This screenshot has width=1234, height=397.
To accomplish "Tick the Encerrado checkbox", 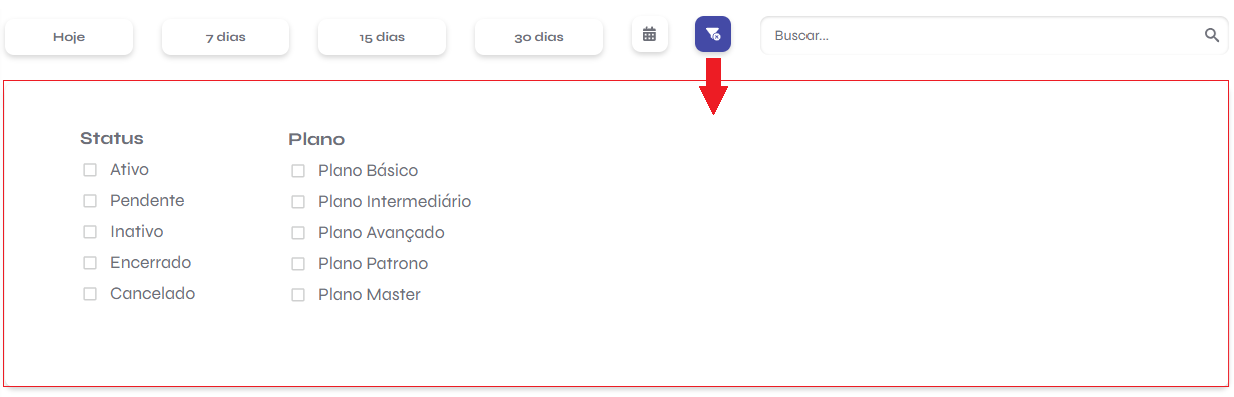I will coord(90,263).
